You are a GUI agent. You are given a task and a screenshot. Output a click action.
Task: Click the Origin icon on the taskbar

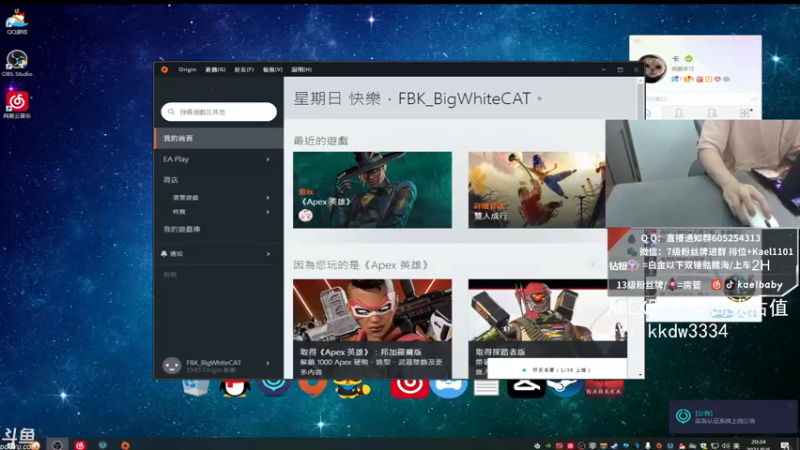[x=125, y=445]
